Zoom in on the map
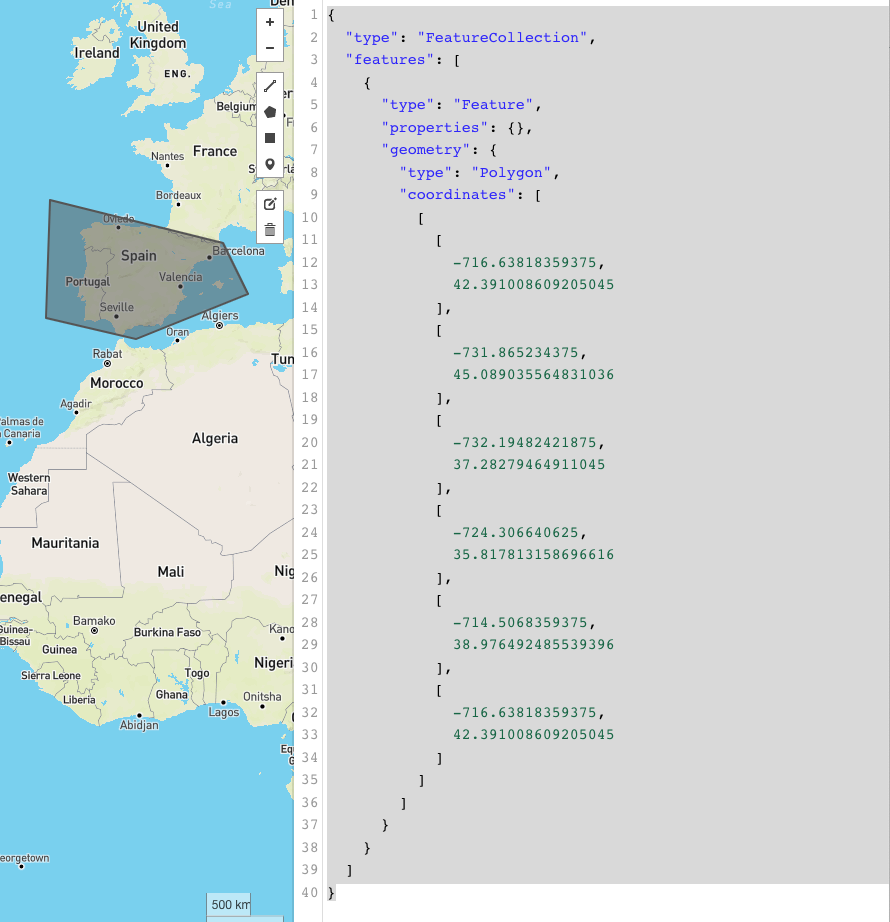Image resolution: width=890 pixels, height=922 pixels. click(269, 22)
